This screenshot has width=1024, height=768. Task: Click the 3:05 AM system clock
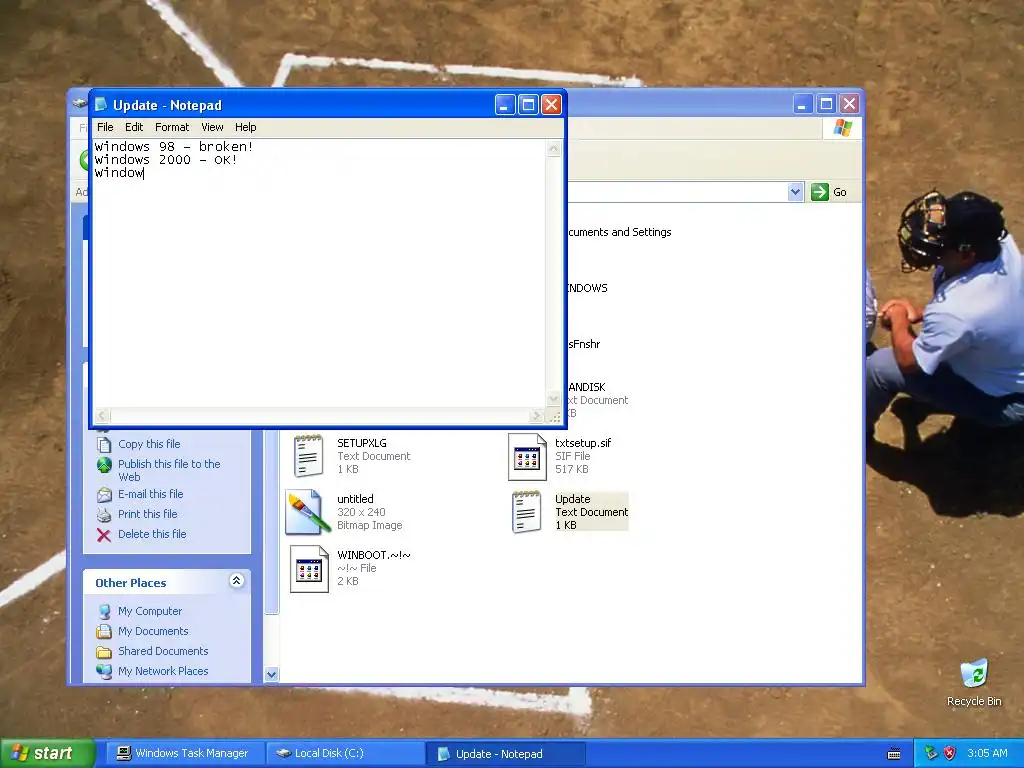click(987, 754)
